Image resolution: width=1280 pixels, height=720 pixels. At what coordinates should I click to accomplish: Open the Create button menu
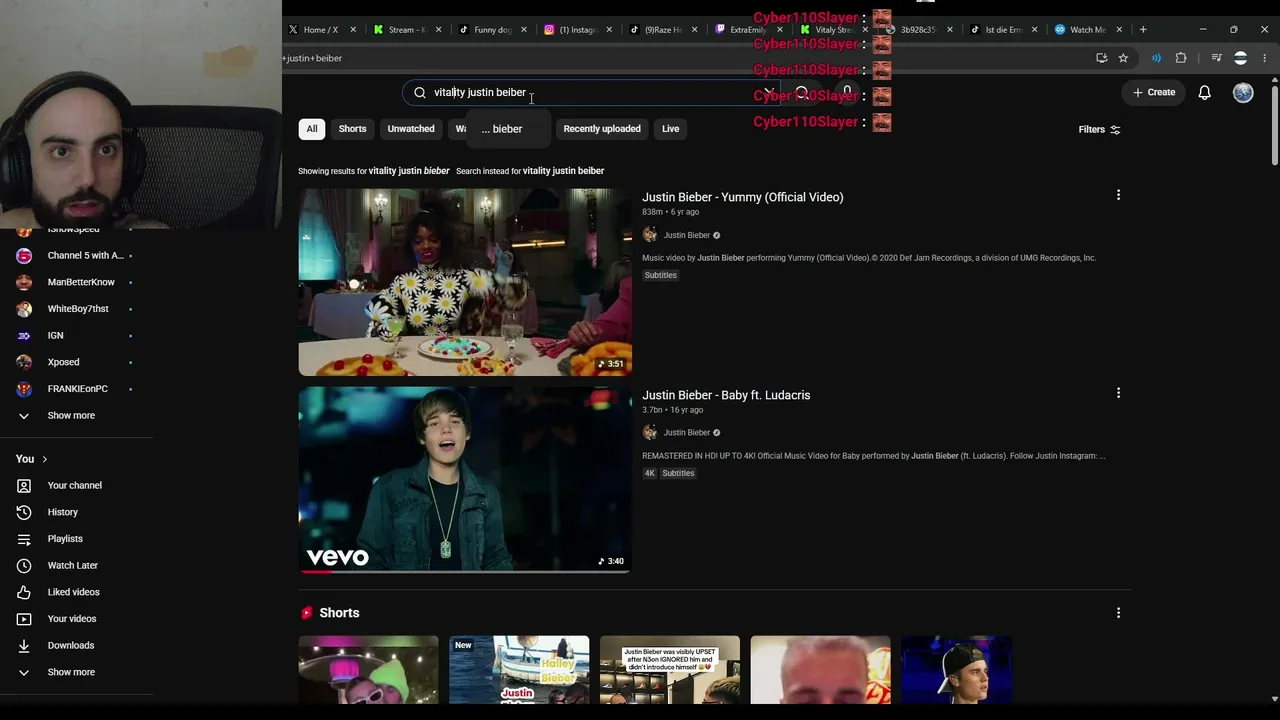1154,92
